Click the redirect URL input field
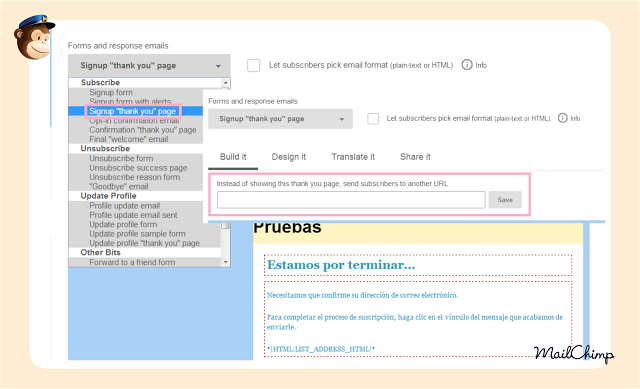Viewport: 640px width, 389px height. pos(351,200)
